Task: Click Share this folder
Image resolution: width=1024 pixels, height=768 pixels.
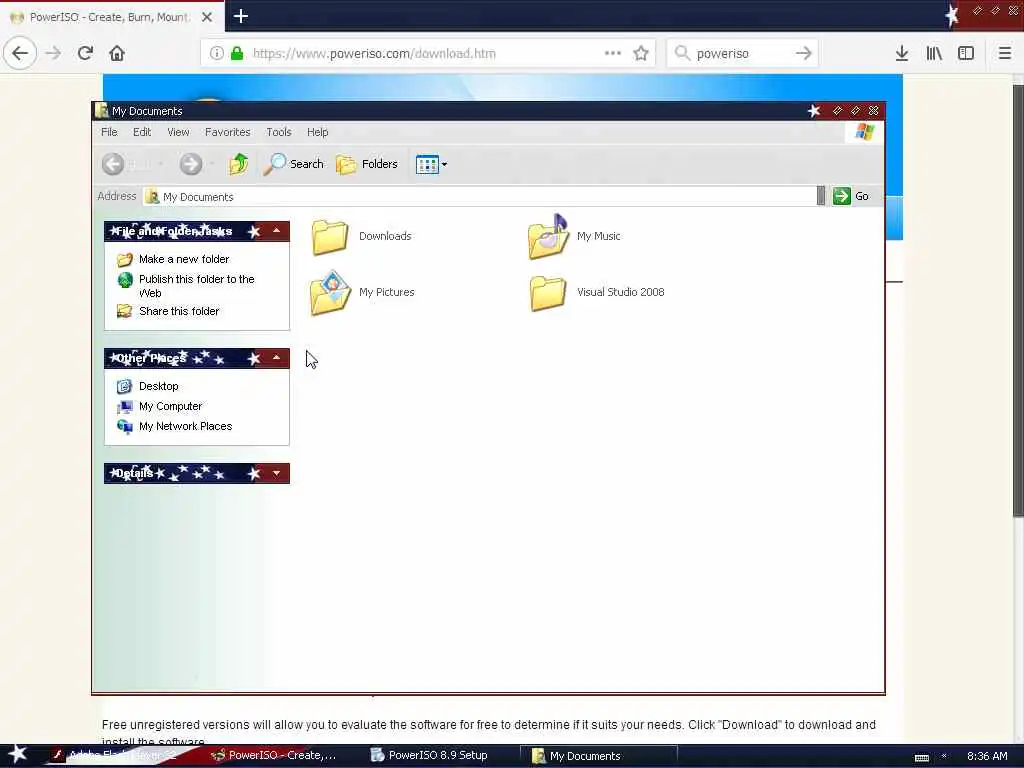Action: point(179,312)
